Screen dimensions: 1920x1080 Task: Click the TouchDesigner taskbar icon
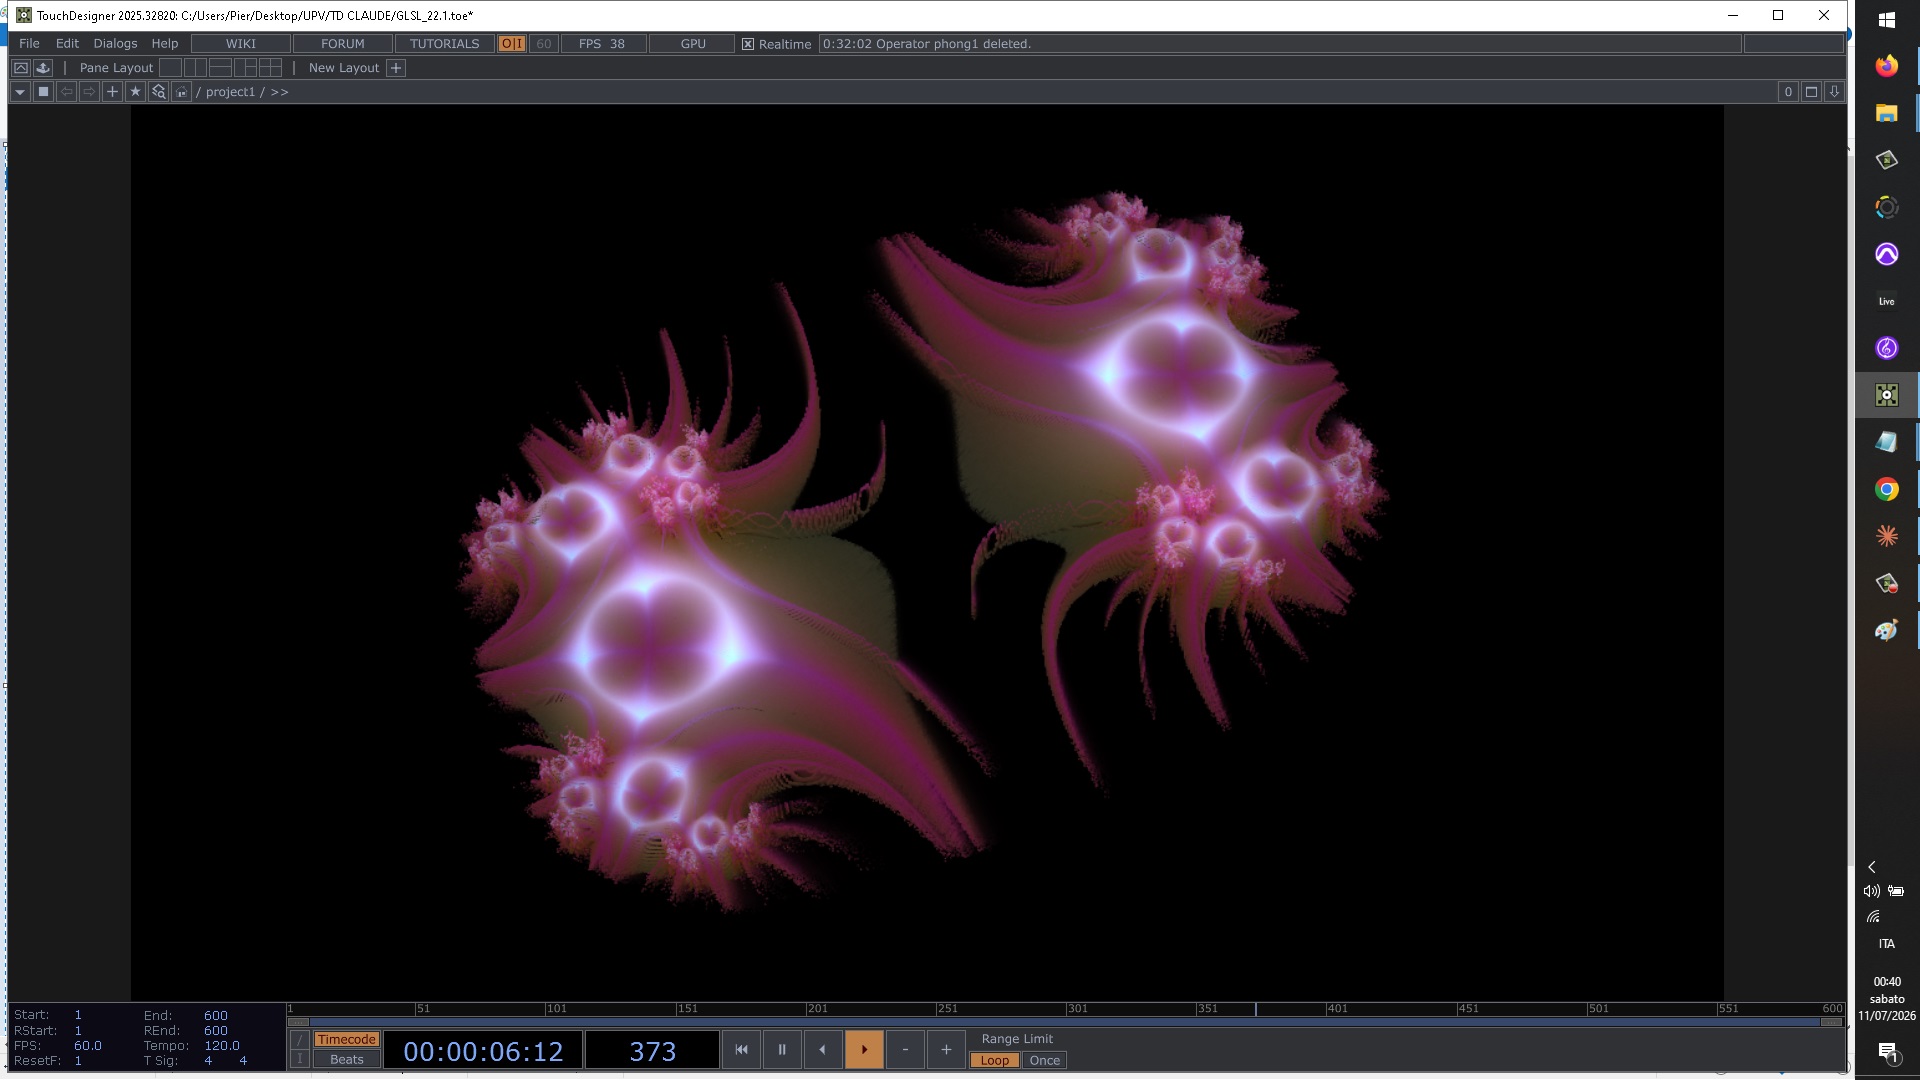tap(1886, 395)
